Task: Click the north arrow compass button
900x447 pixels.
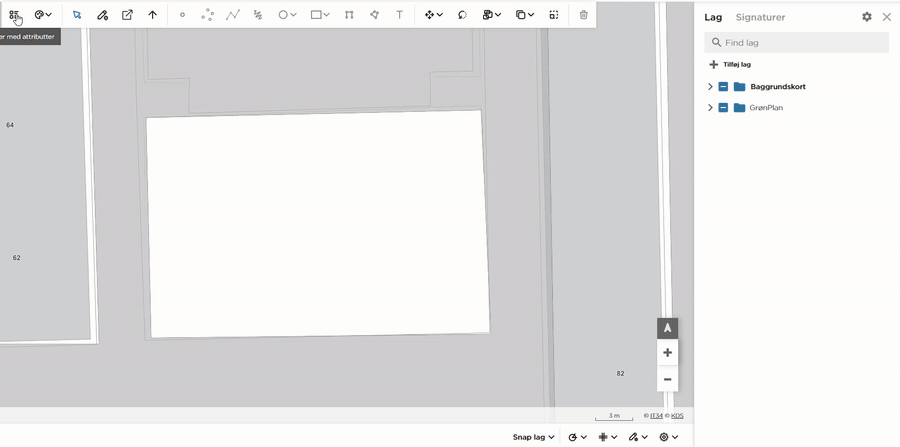Action: (x=668, y=328)
